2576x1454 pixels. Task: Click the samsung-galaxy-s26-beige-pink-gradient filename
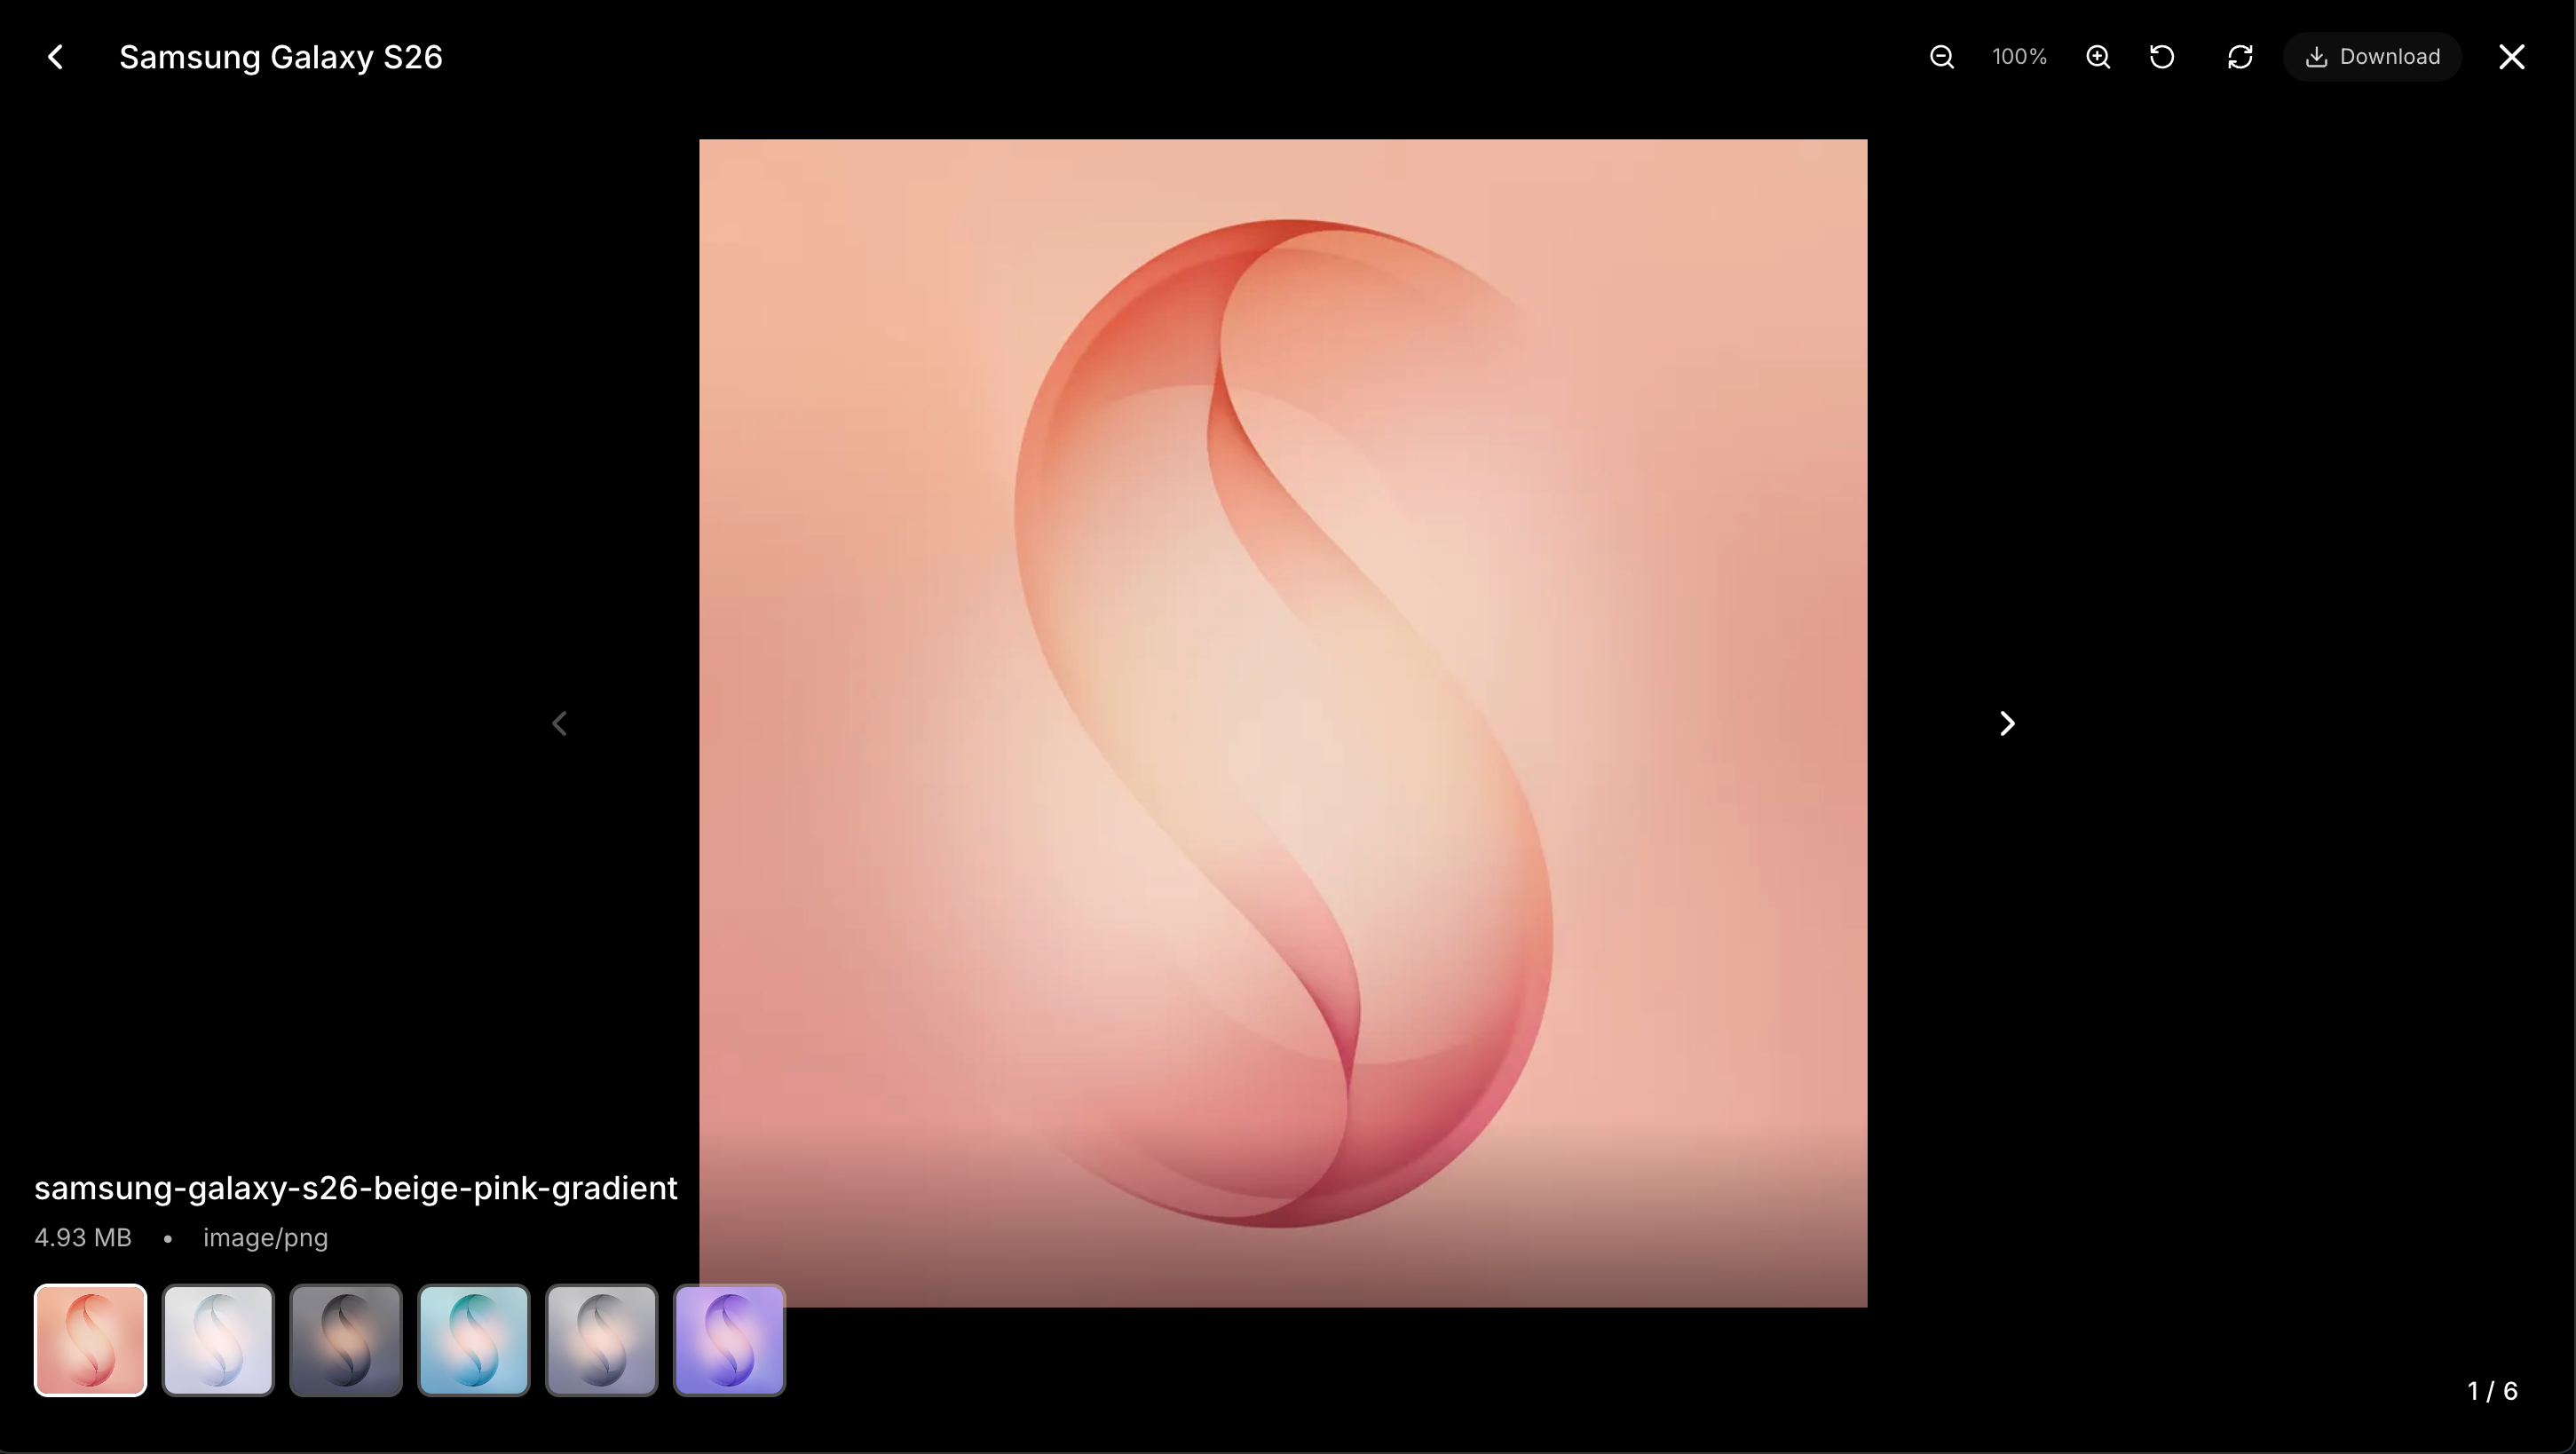click(356, 1188)
